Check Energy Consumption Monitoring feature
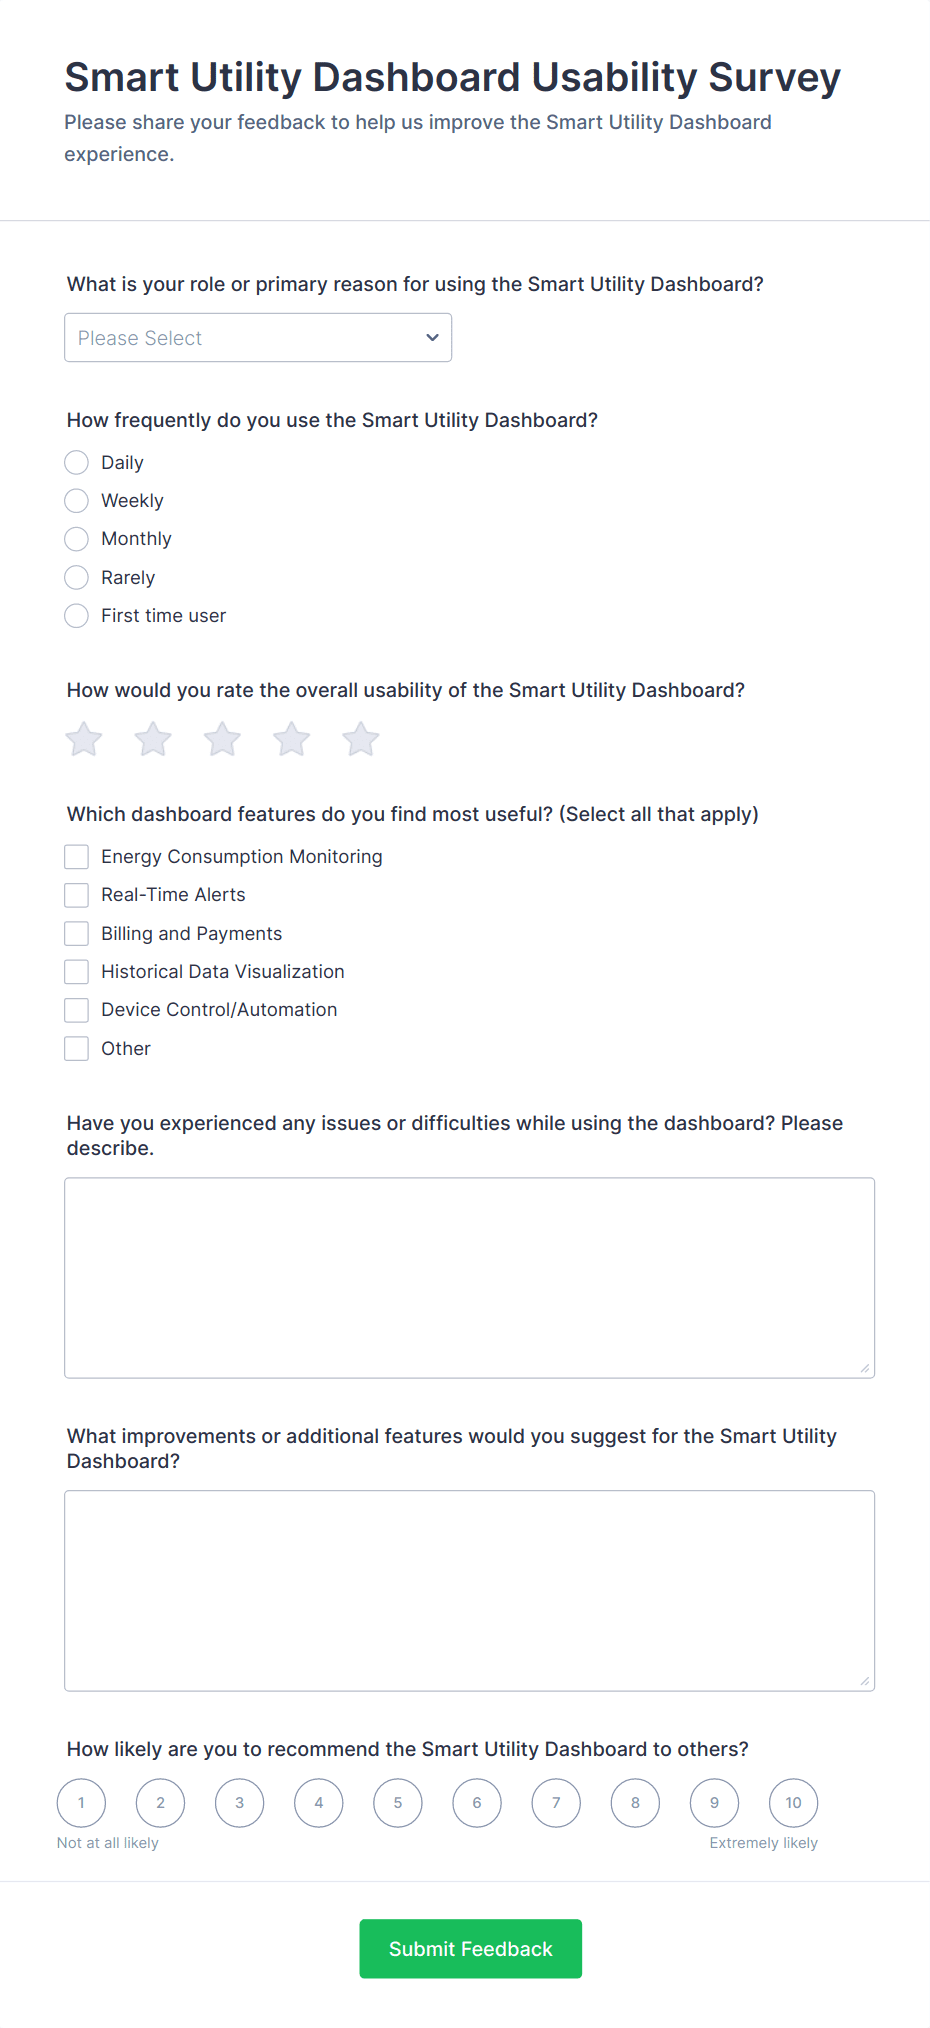This screenshot has width=930, height=2028. [76, 856]
